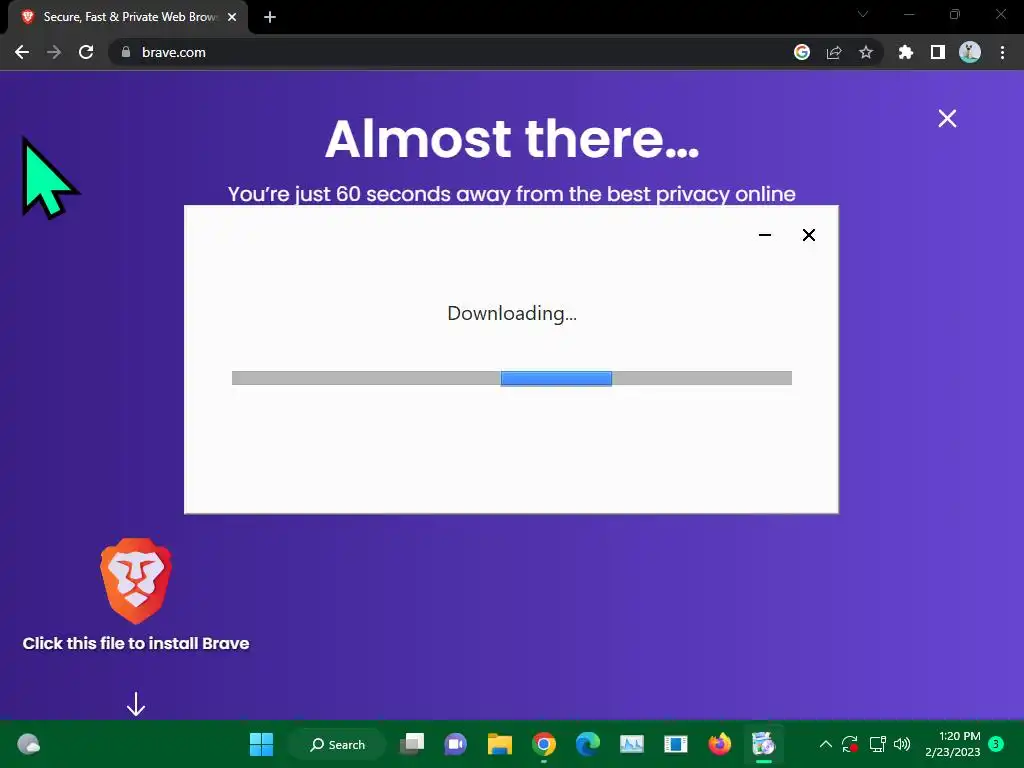Screen dimensions: 1024x768
Task: Open the extensions puzzle icon
Action: click(906, 52)
